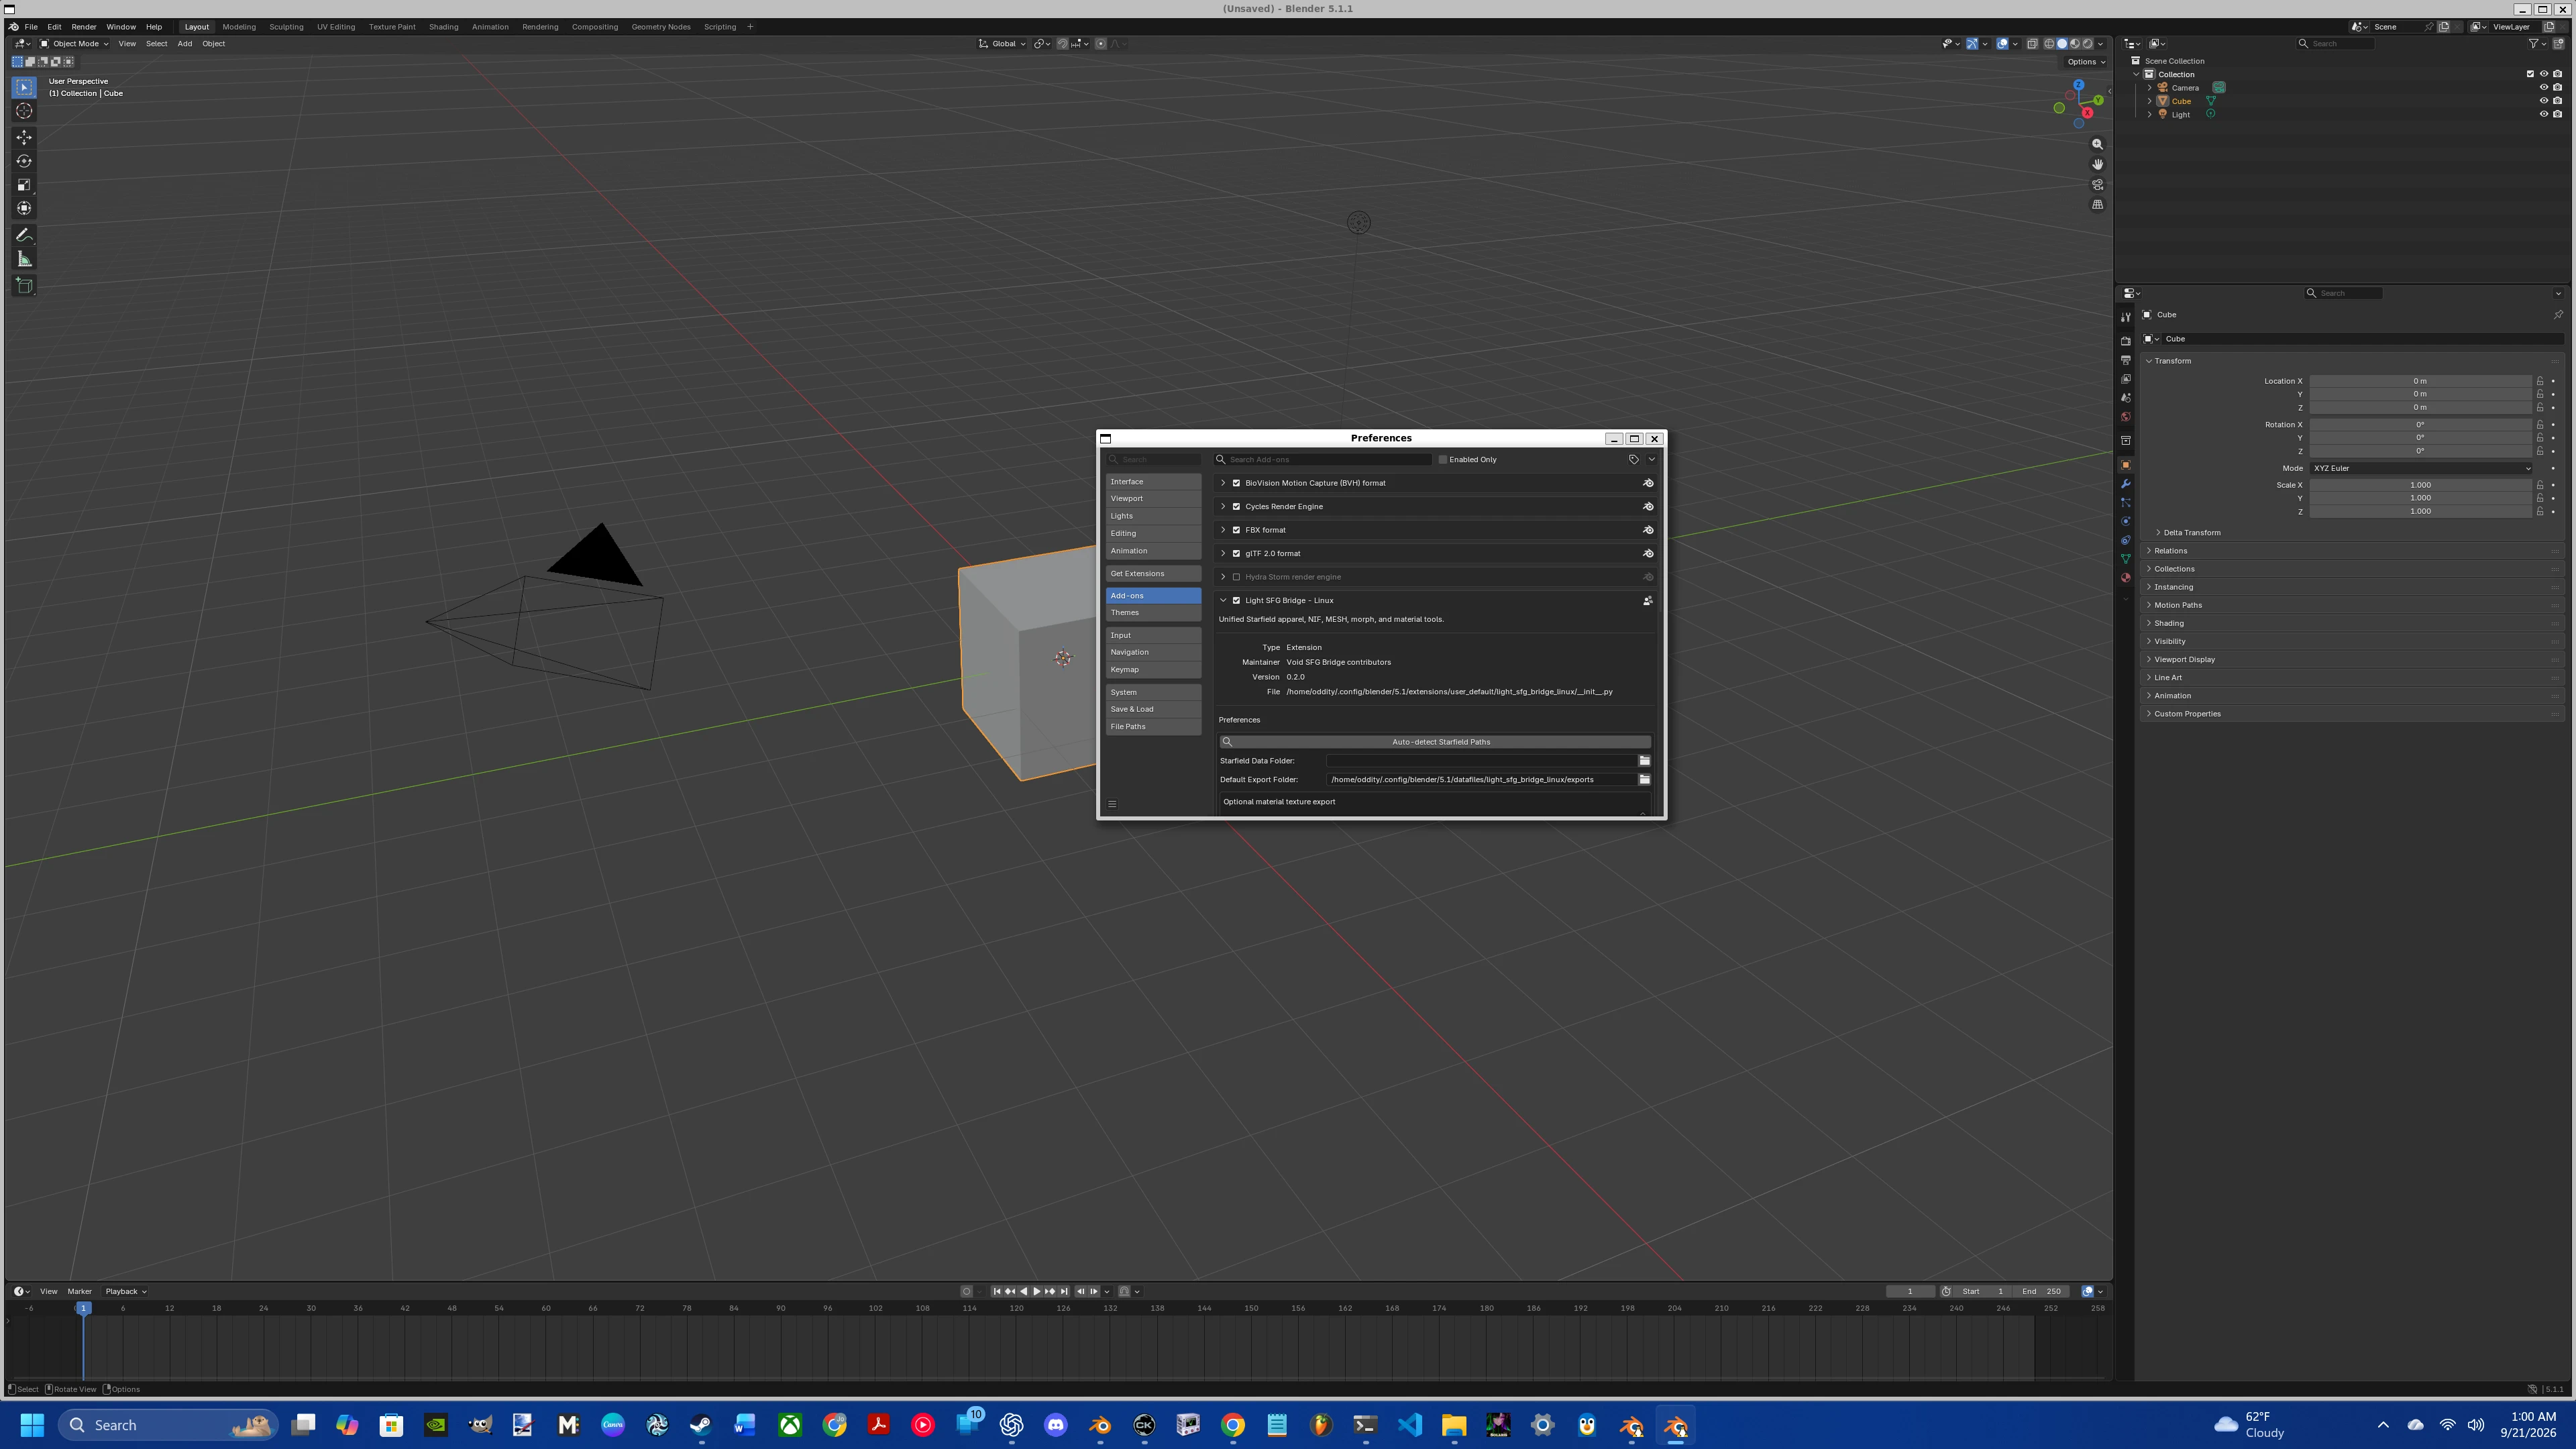Toggle the camera view icon in viewport
This screenshot has width=2576, height=1449.
coord(2097,184)
